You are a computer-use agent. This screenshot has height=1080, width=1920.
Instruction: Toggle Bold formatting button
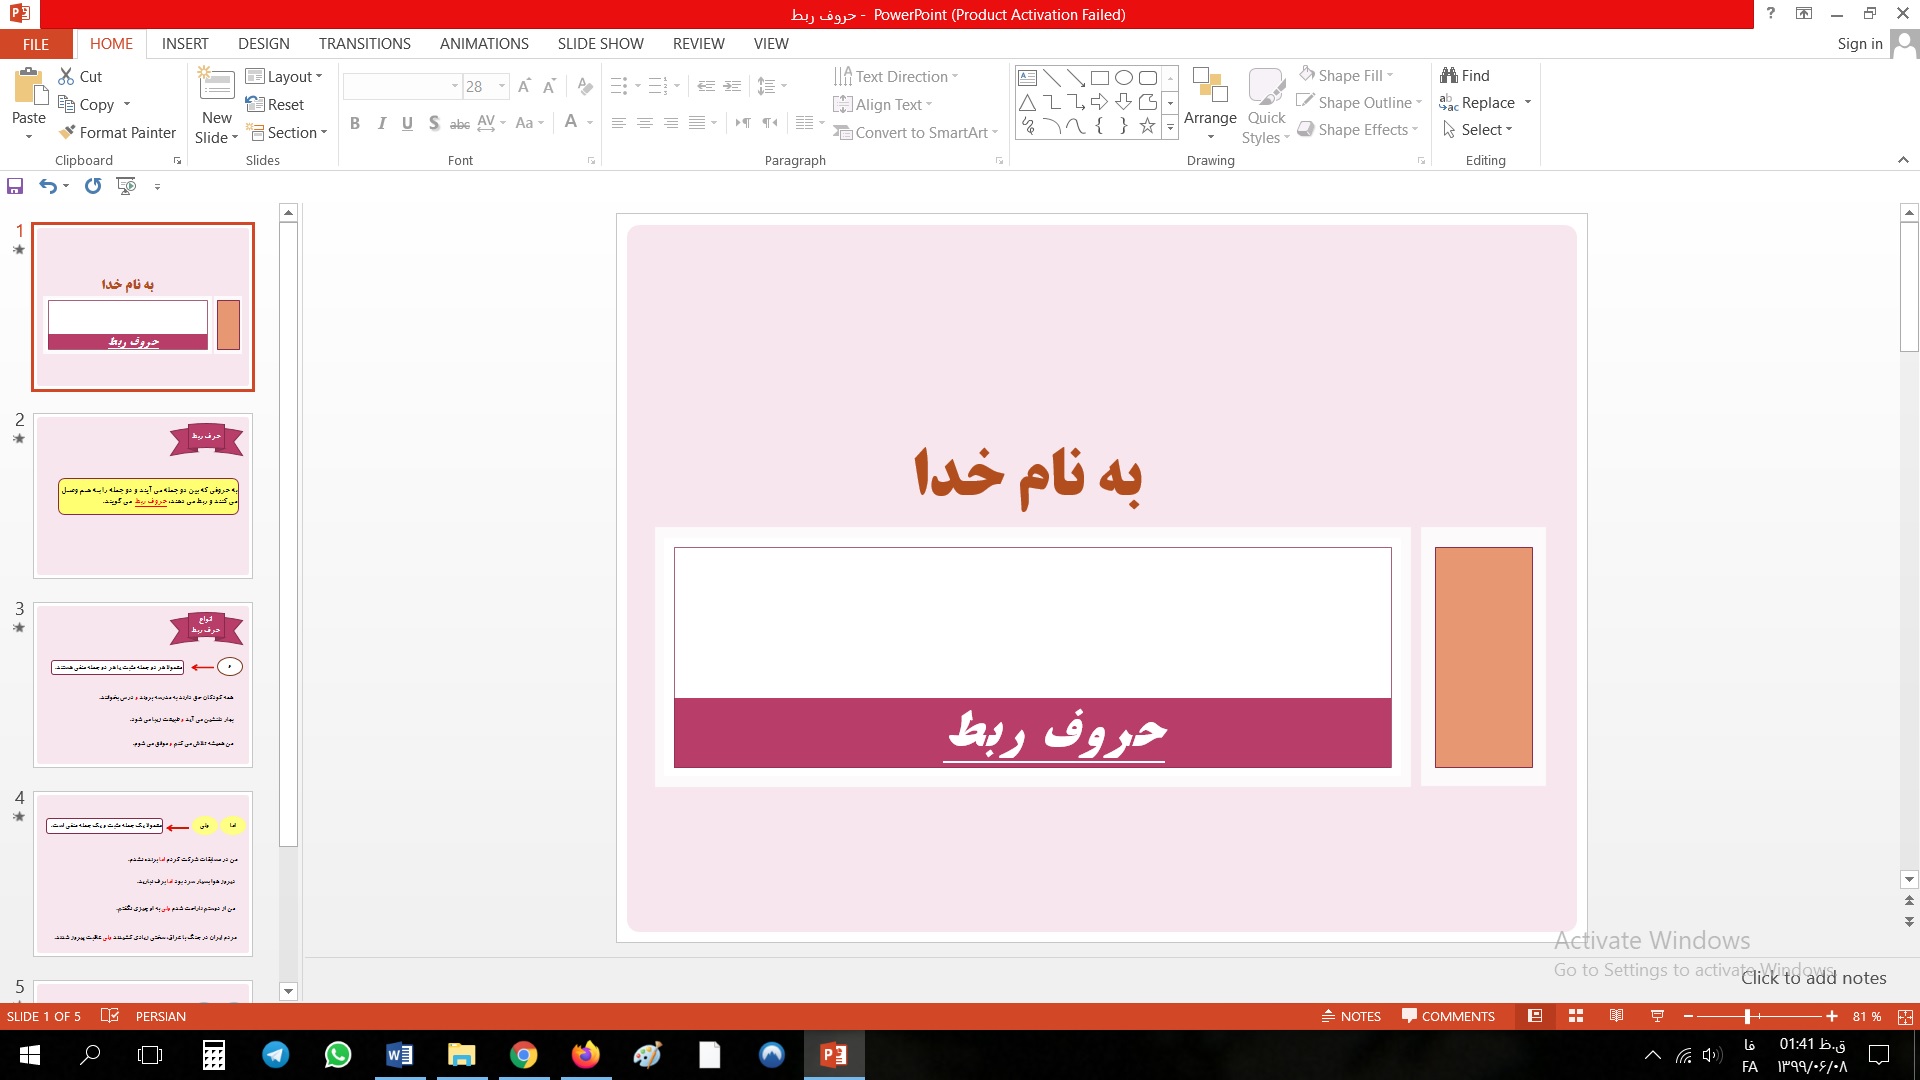[354, 123]
